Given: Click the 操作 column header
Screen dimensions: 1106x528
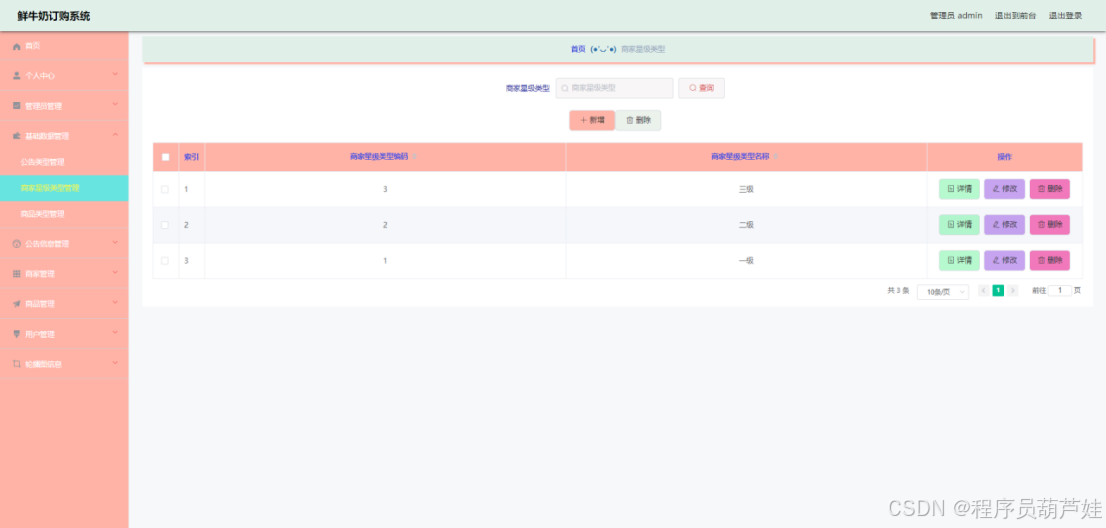Looking at the screenshot, I should click(1004, 157).
